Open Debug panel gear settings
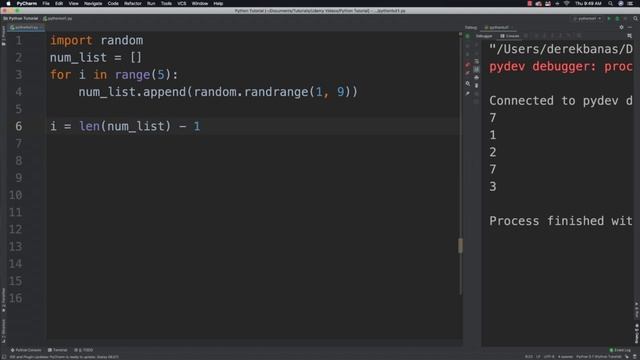640x360 pixels. 622,27
